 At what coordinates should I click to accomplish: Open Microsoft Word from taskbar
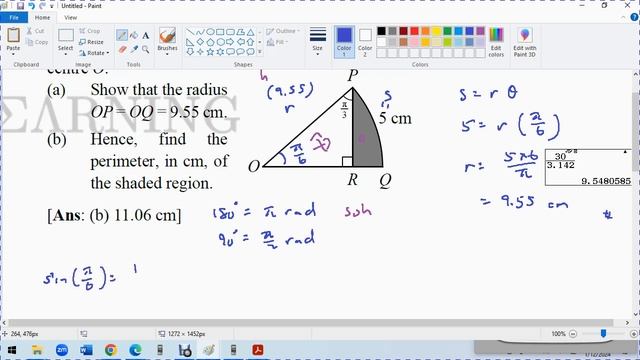click(86, 350)
